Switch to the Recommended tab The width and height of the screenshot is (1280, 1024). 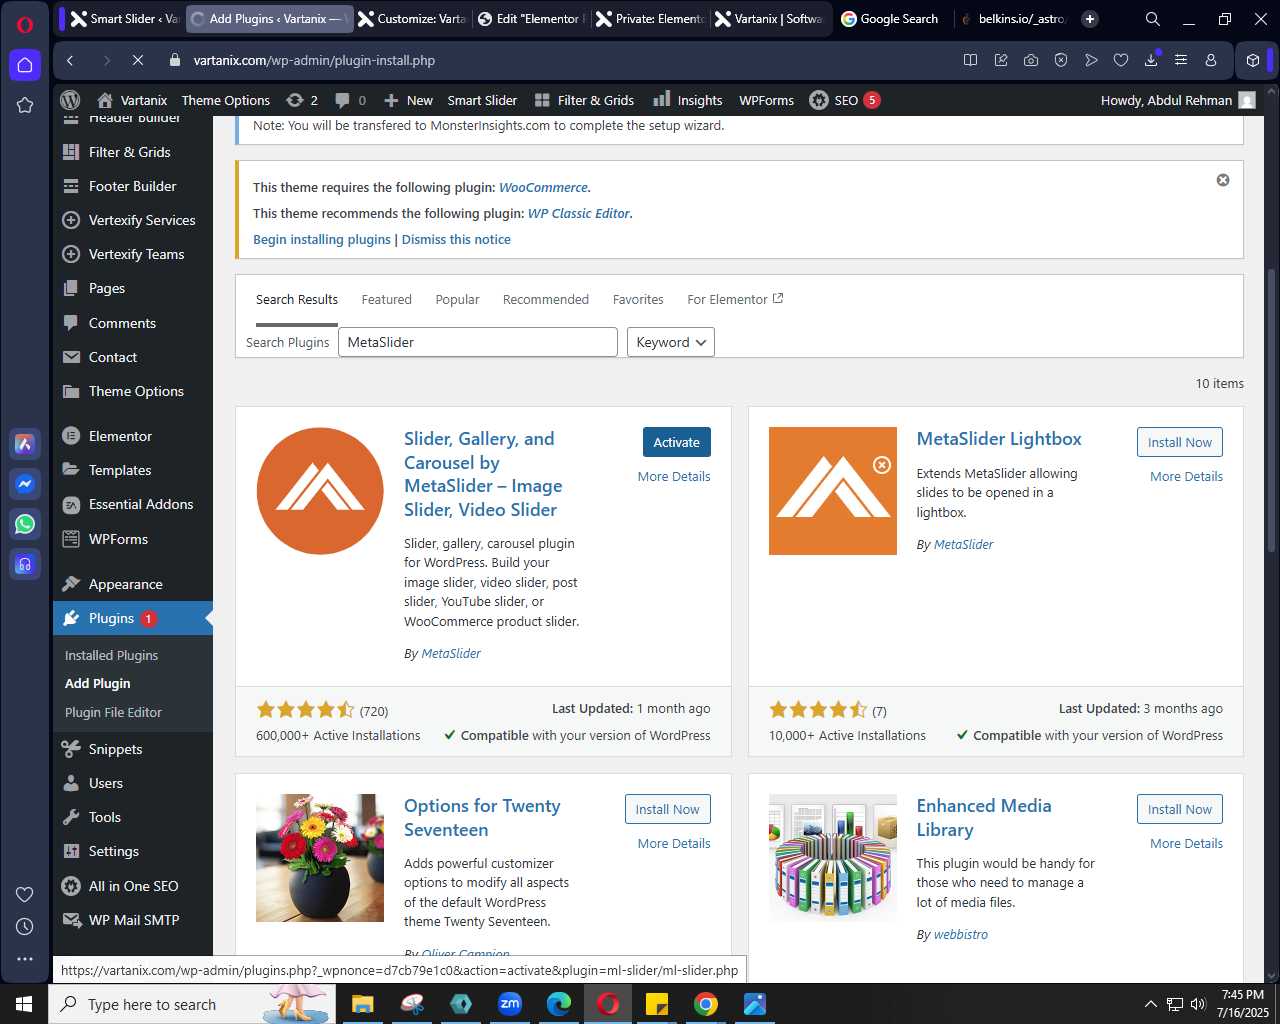click(x=546, y=299)
